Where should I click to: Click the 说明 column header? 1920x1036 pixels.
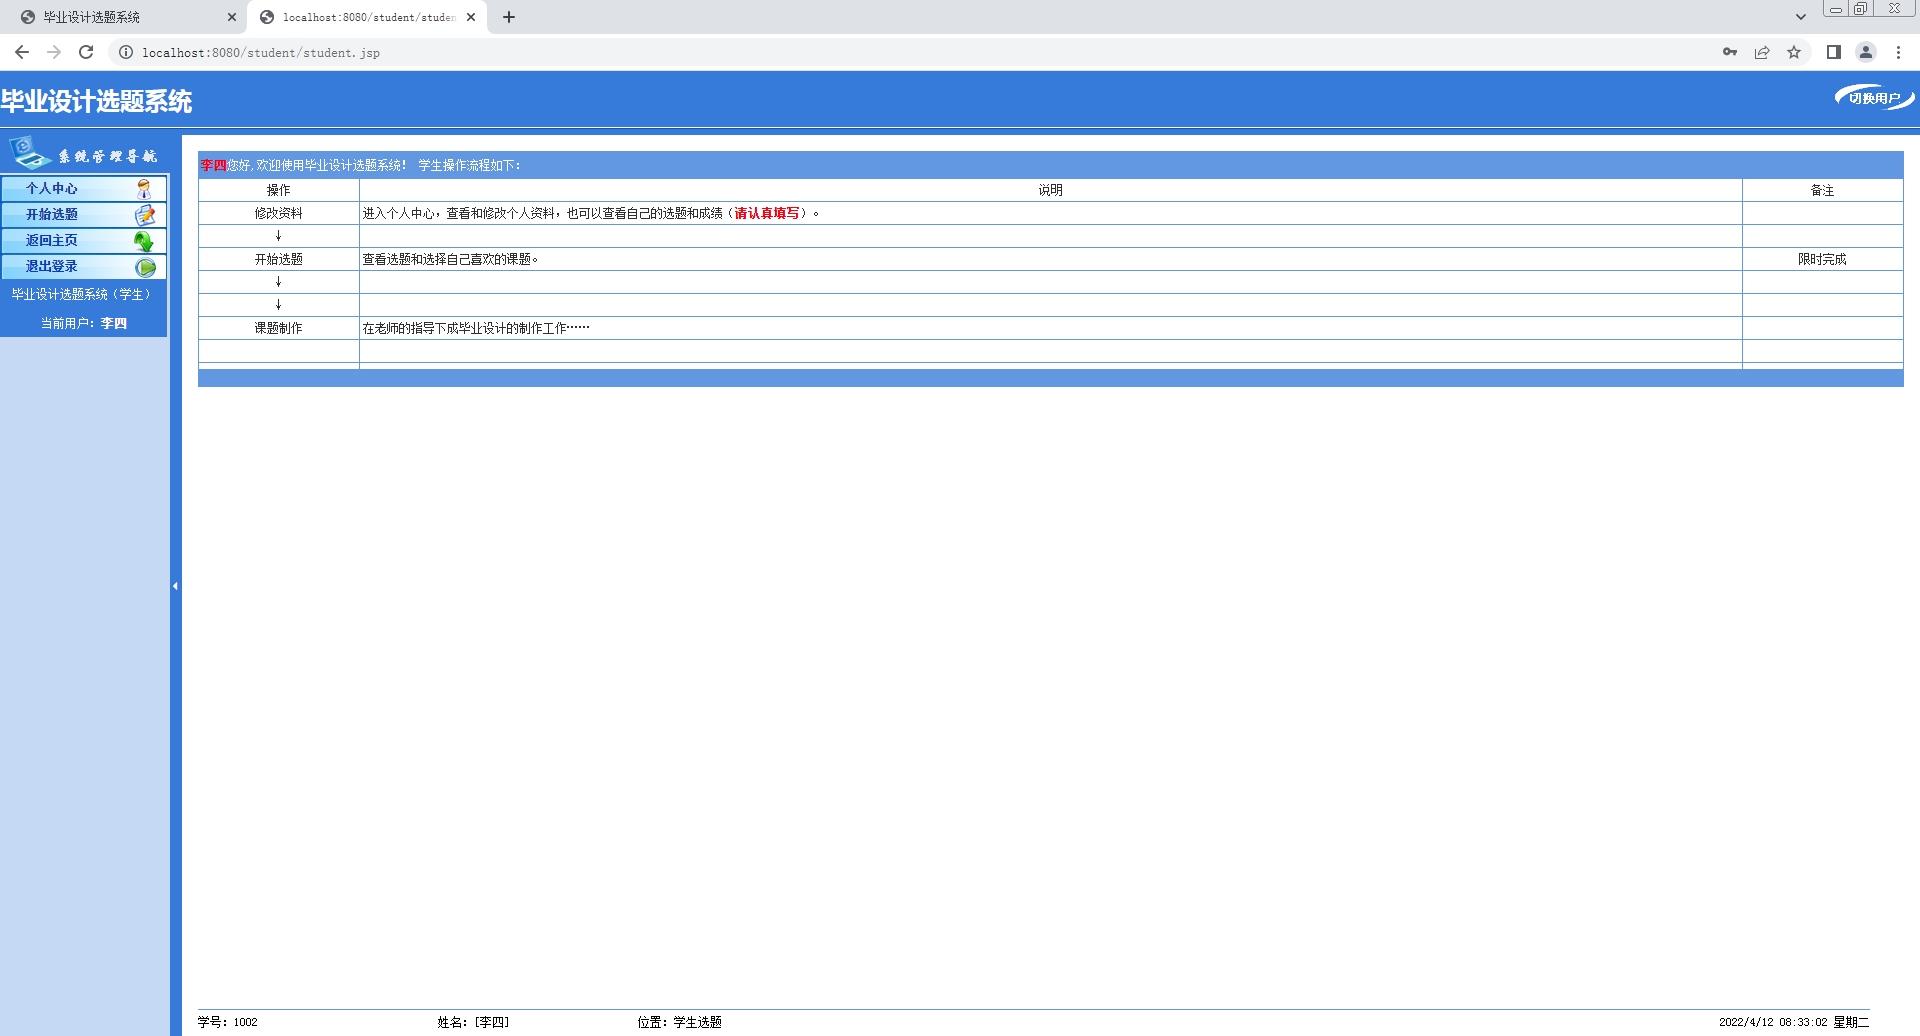1050,190
